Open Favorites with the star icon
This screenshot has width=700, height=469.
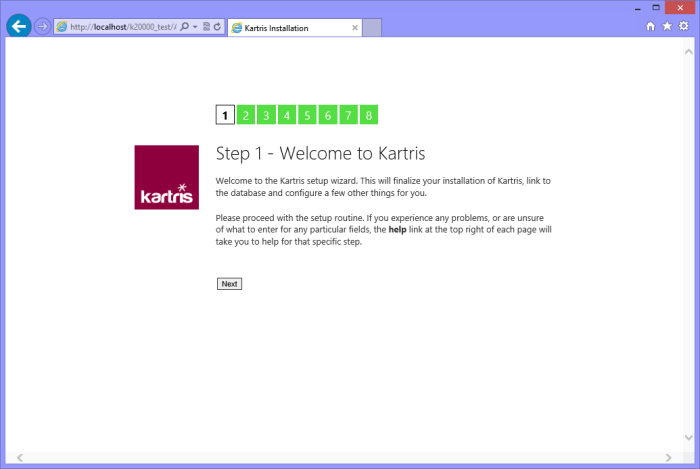667,26
